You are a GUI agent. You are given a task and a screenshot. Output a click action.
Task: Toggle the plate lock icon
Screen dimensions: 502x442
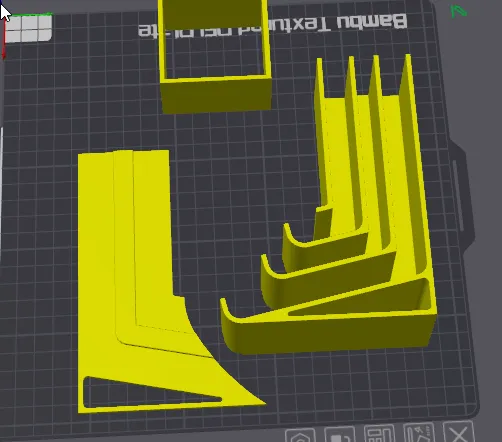click(339, 434)
